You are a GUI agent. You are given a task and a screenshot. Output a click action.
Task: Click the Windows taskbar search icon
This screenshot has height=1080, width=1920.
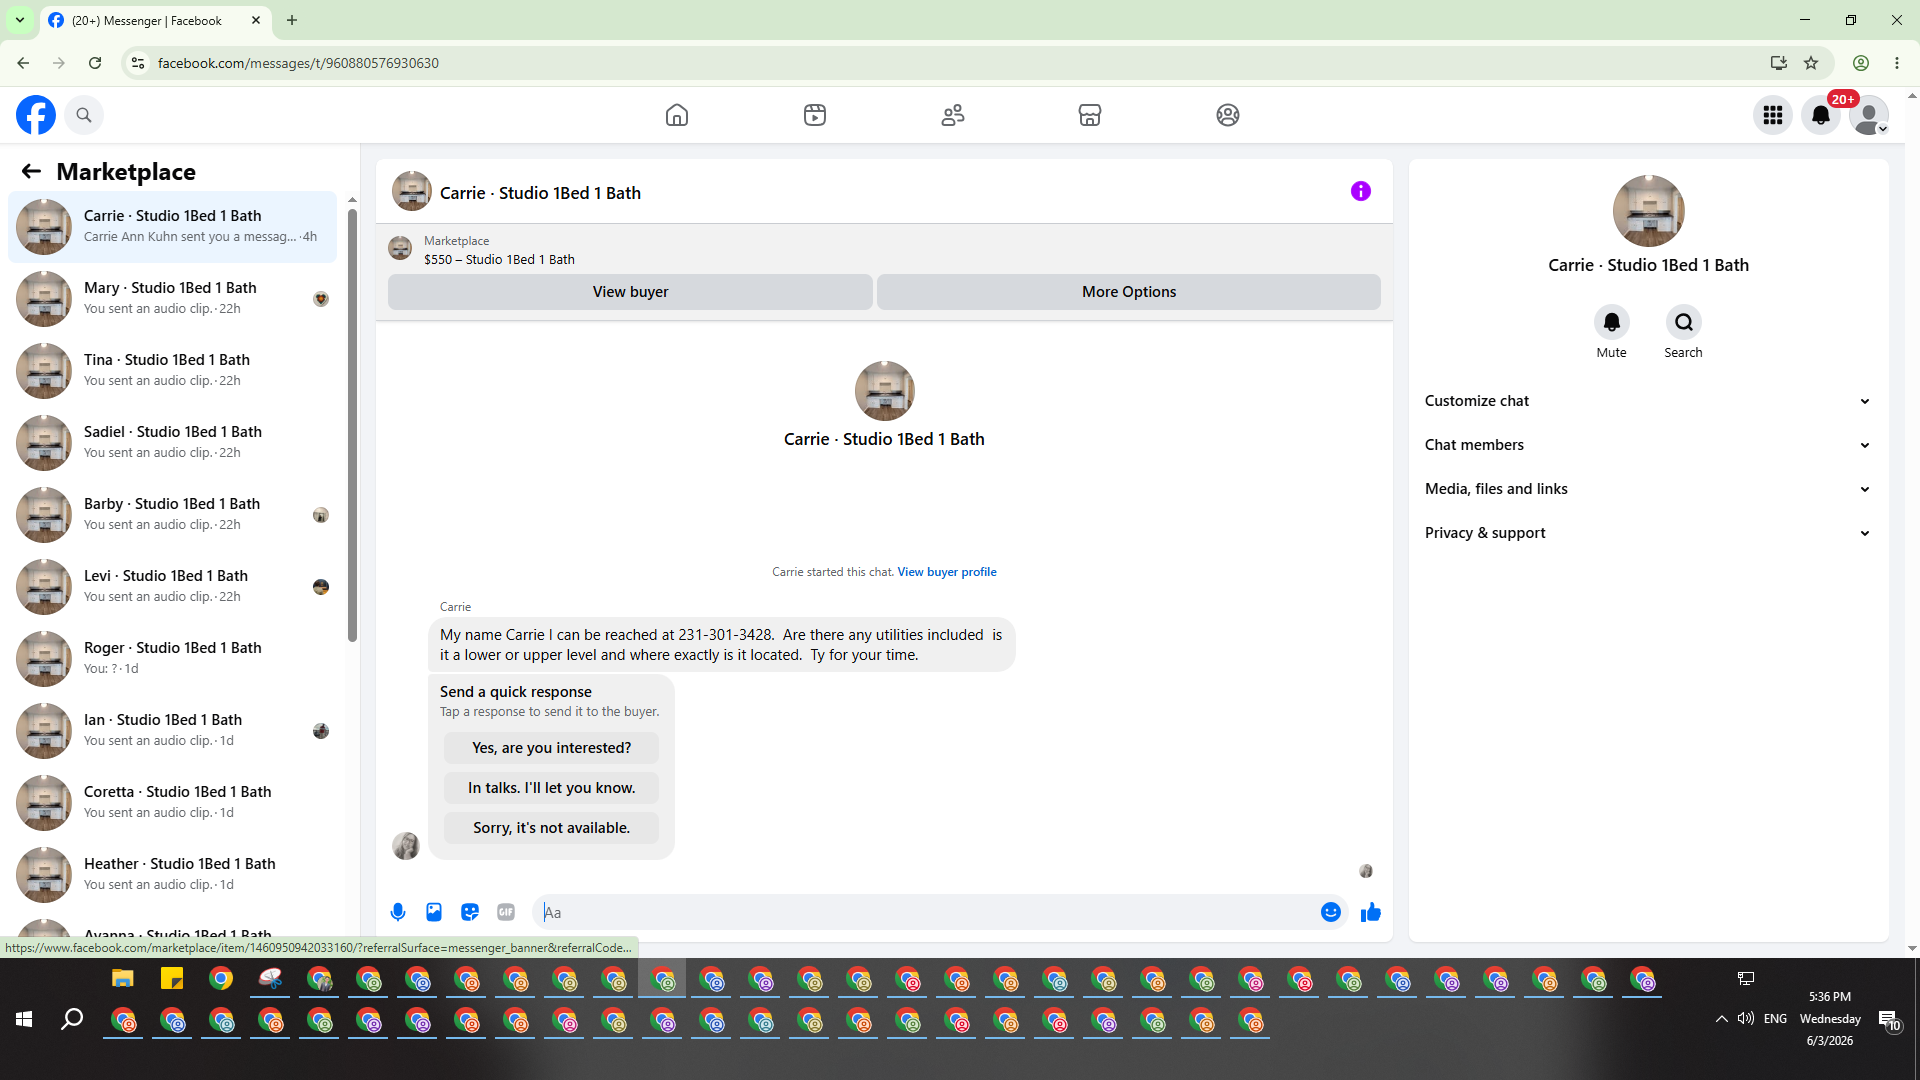pyautogui.click(x=72, y=1019)
